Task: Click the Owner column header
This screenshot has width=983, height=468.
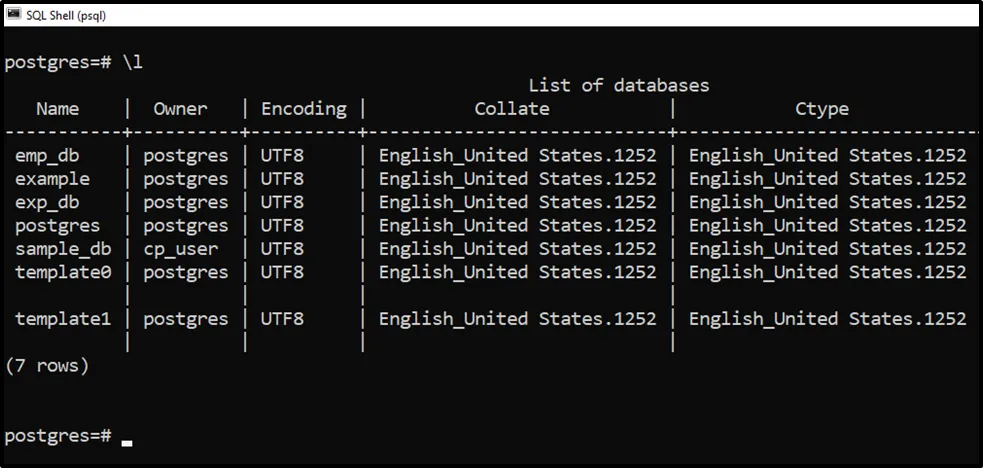Action: pyautogui.click(x=180, y=109)
